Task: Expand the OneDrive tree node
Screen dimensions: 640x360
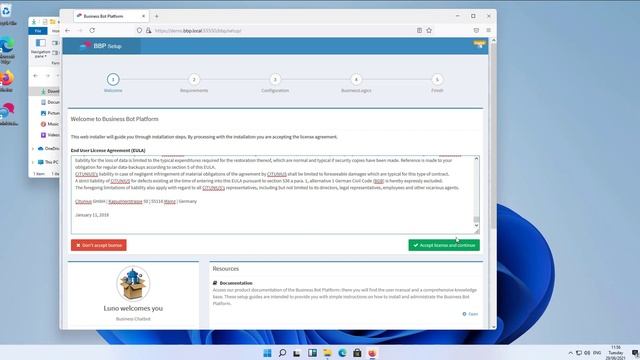Action: [33, 149]
